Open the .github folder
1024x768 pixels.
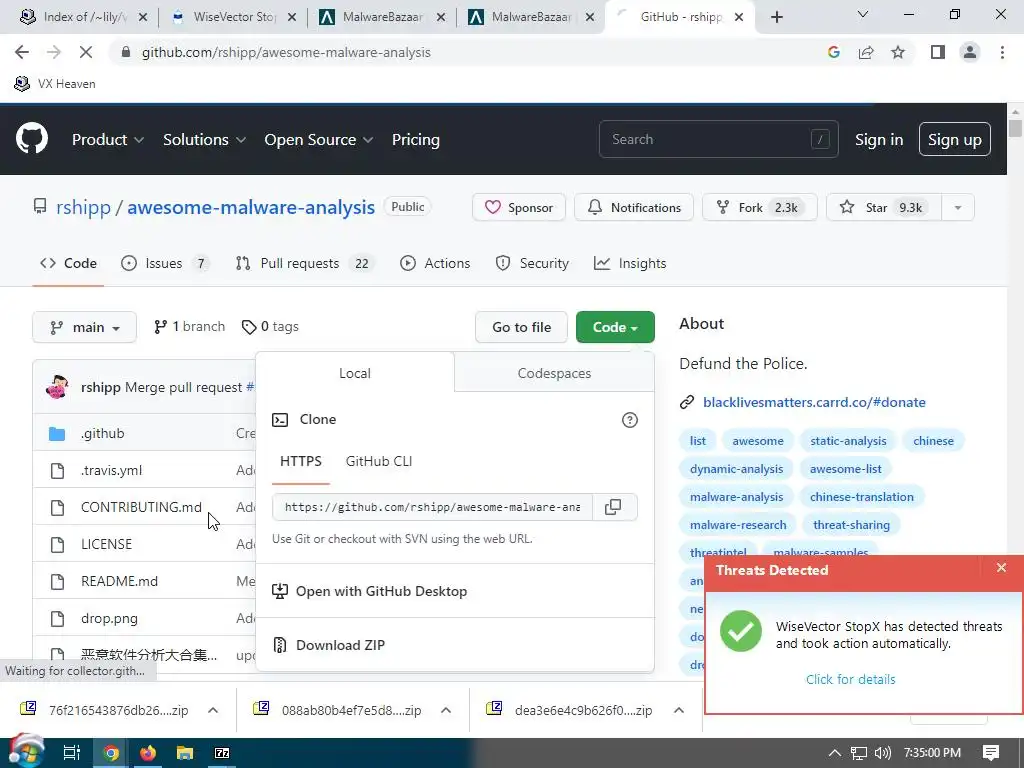click(x=103, y=434)
